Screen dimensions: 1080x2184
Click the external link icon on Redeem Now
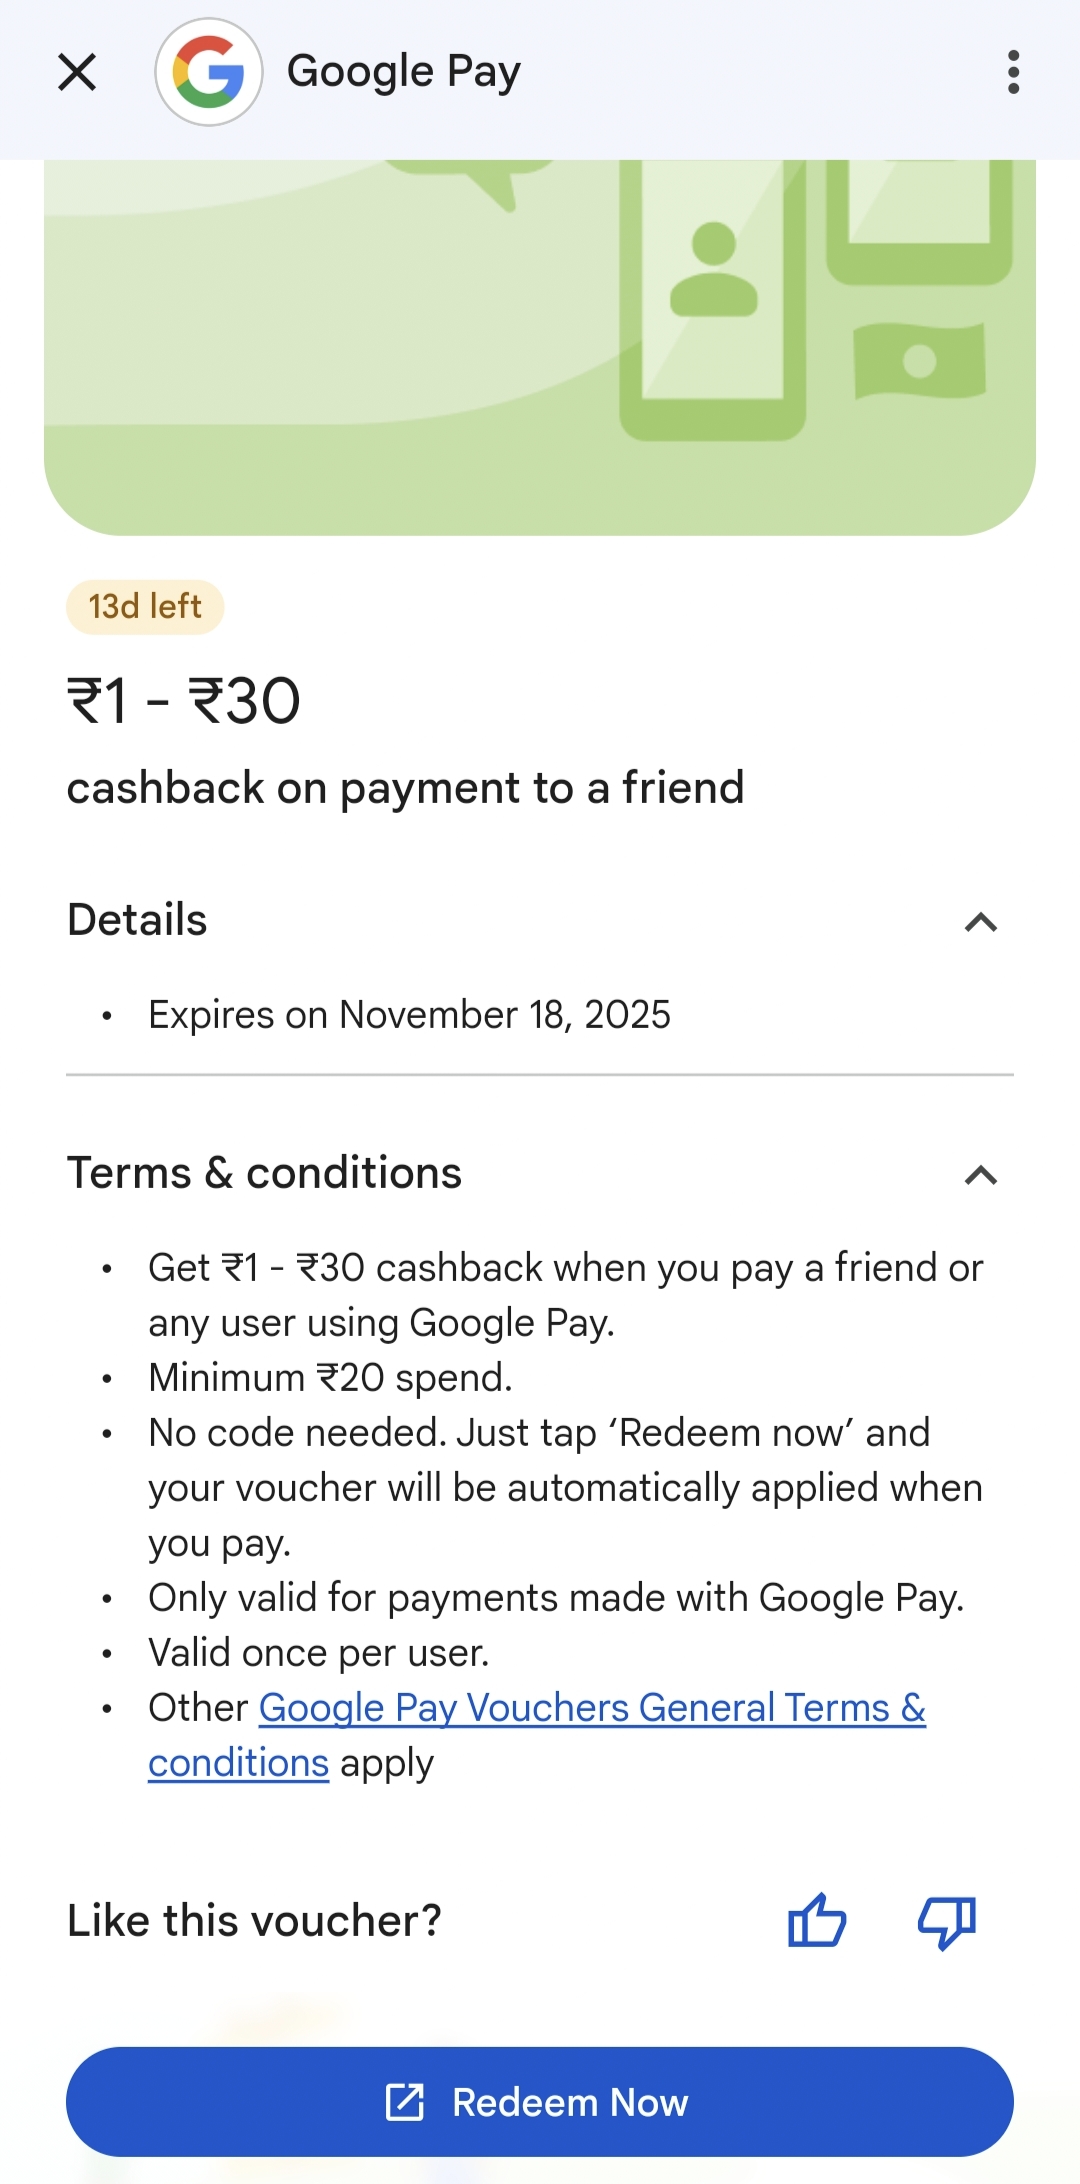pyautogui.click(x=405, y=2102)
